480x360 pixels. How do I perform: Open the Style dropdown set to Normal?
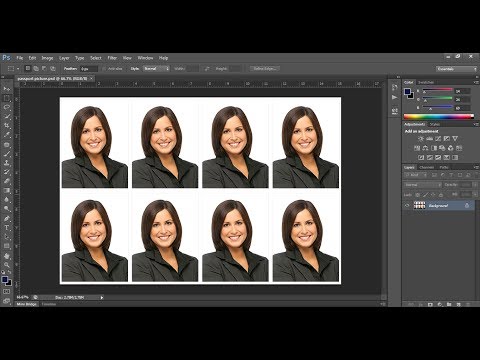[156, 69]
